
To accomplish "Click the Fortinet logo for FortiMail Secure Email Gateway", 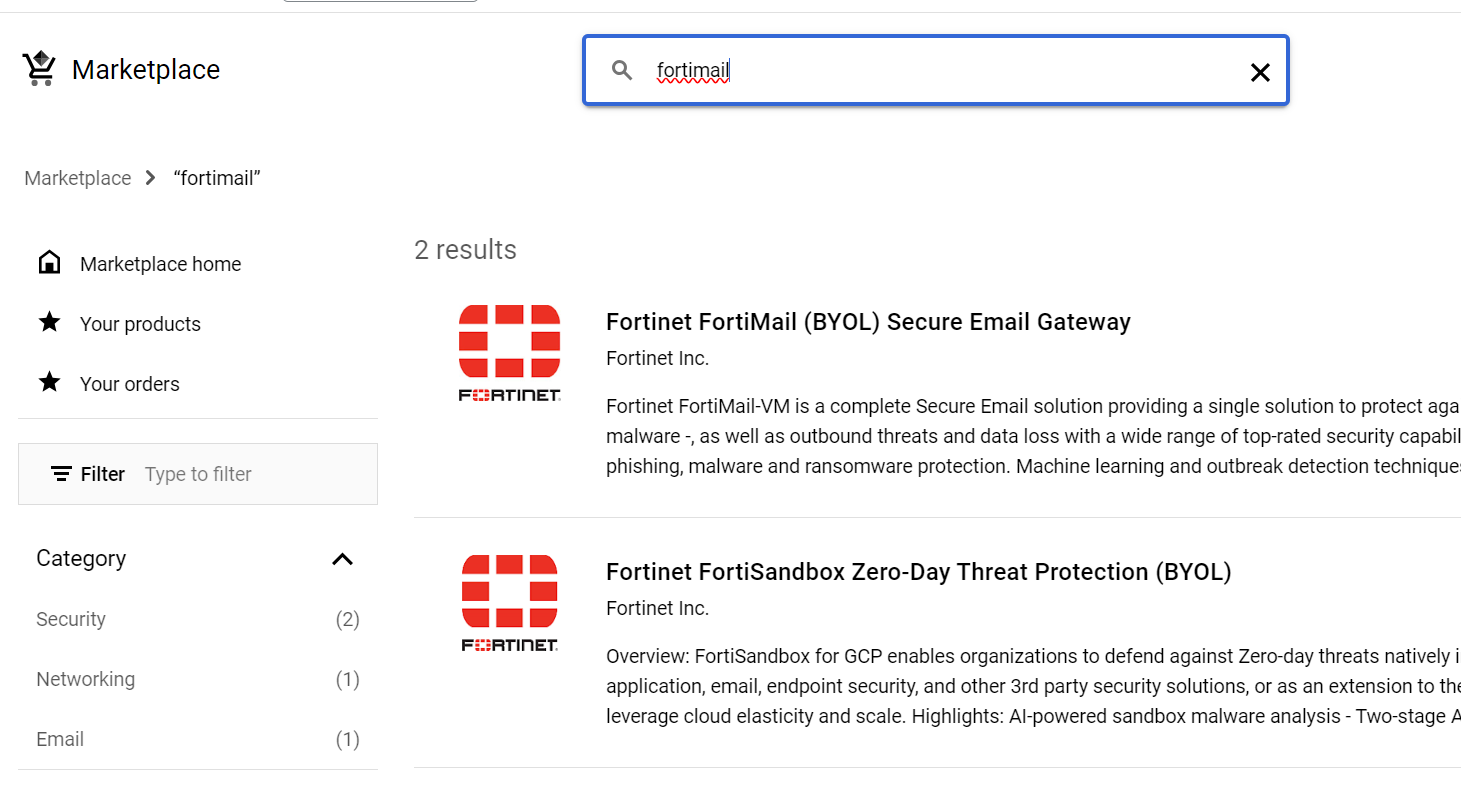I will pyautogui.click(x=509, y=352).
